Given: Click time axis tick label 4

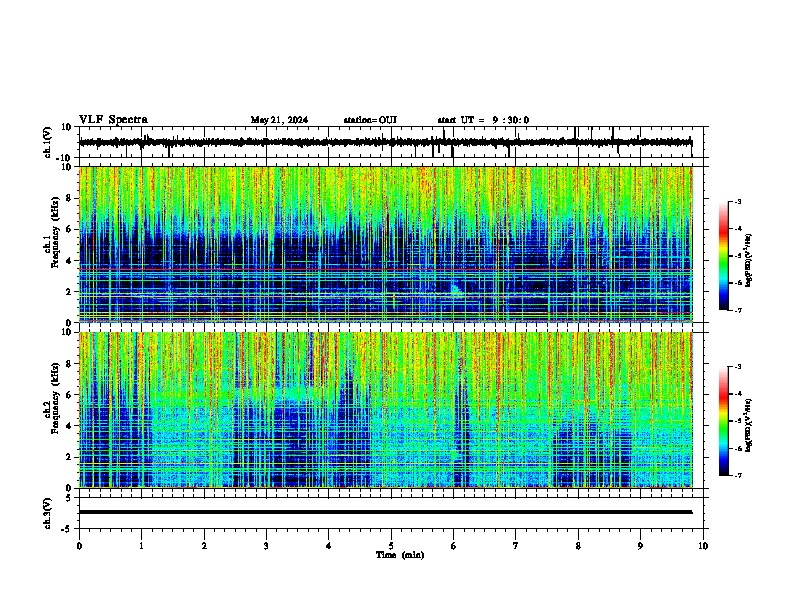Looking at the screenshot, I should tap(328, 546).
